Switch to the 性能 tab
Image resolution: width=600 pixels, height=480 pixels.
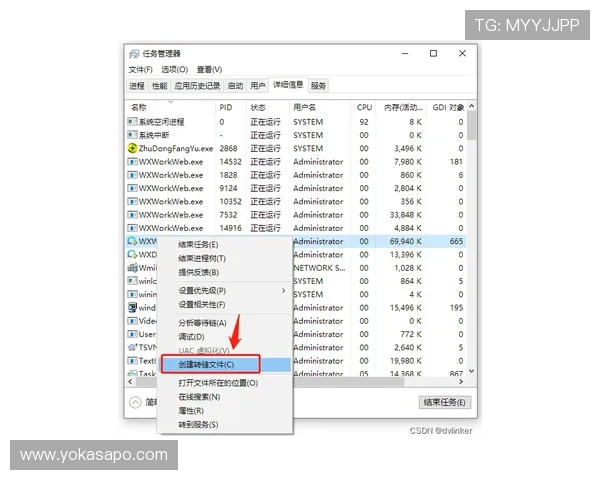point(160,86)
